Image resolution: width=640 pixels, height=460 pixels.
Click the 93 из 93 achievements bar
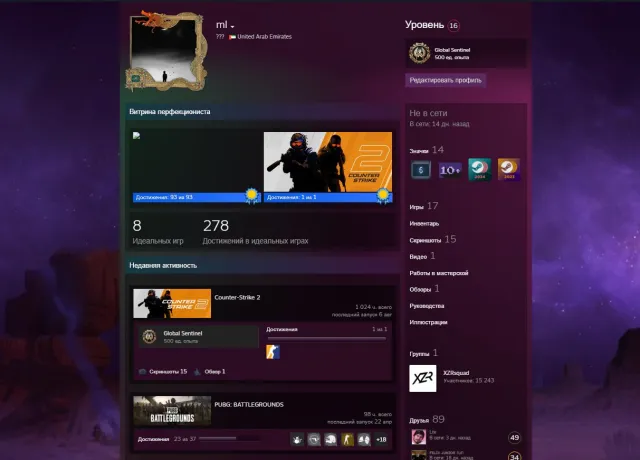pyautogui.click(x=196, y=197)
